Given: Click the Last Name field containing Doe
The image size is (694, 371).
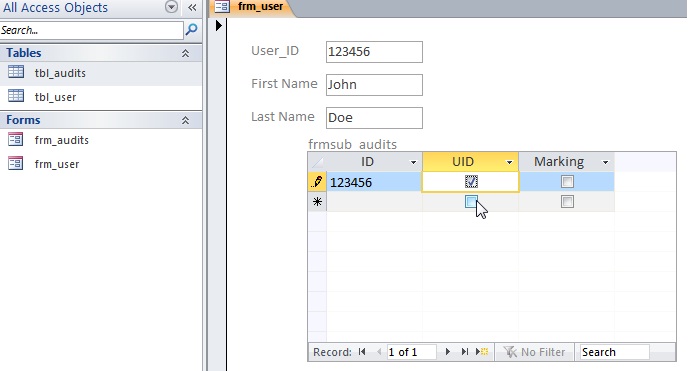Looking at the screenshot, I should point(374,118).
